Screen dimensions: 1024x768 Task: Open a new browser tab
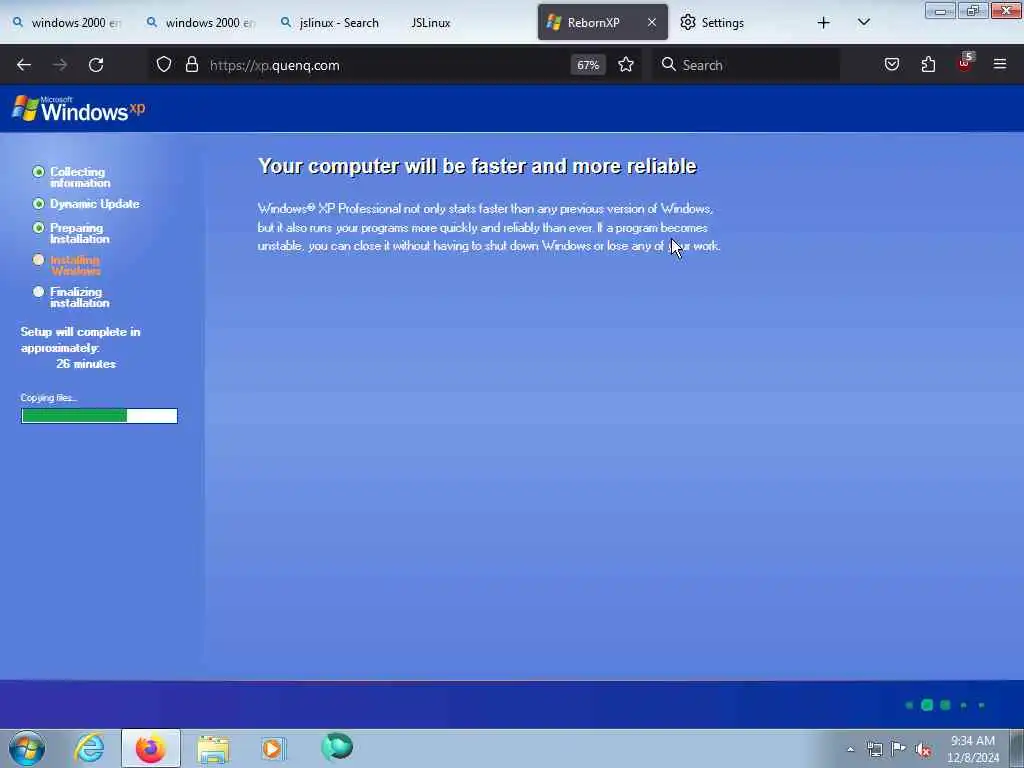point(824,23)
